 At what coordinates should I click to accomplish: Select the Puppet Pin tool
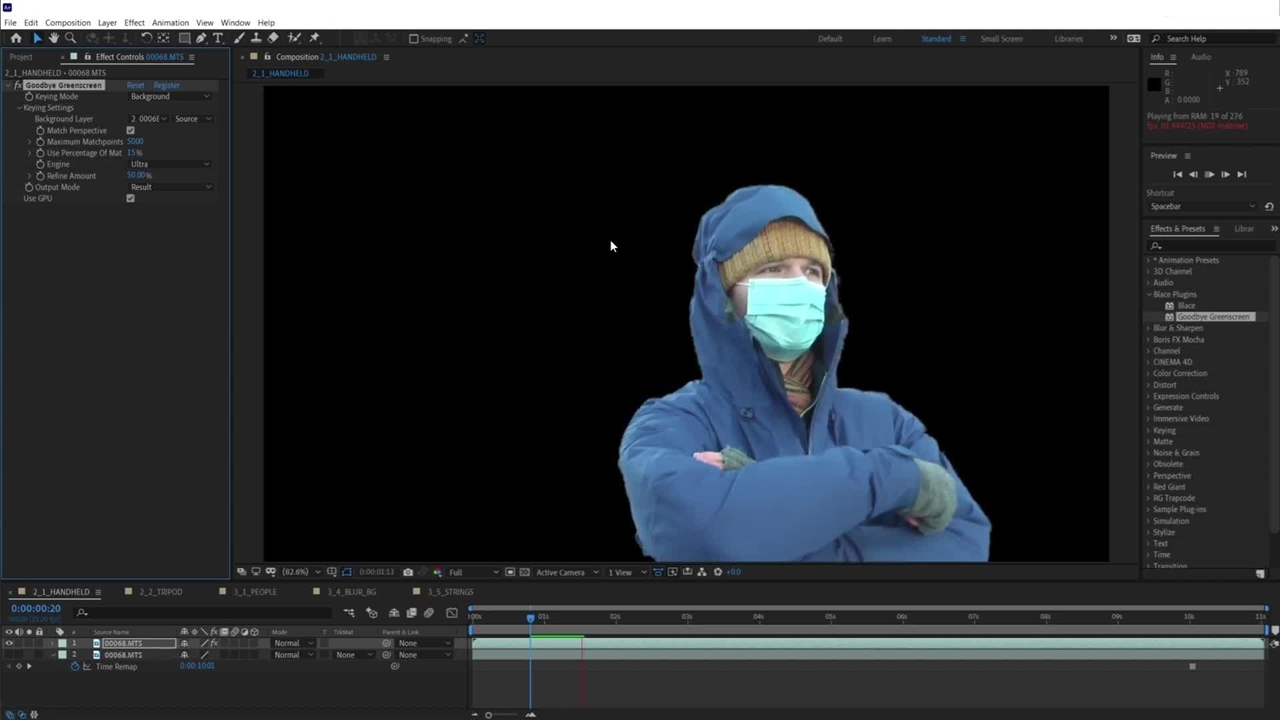pyautogui.click(x=314, y=38)
